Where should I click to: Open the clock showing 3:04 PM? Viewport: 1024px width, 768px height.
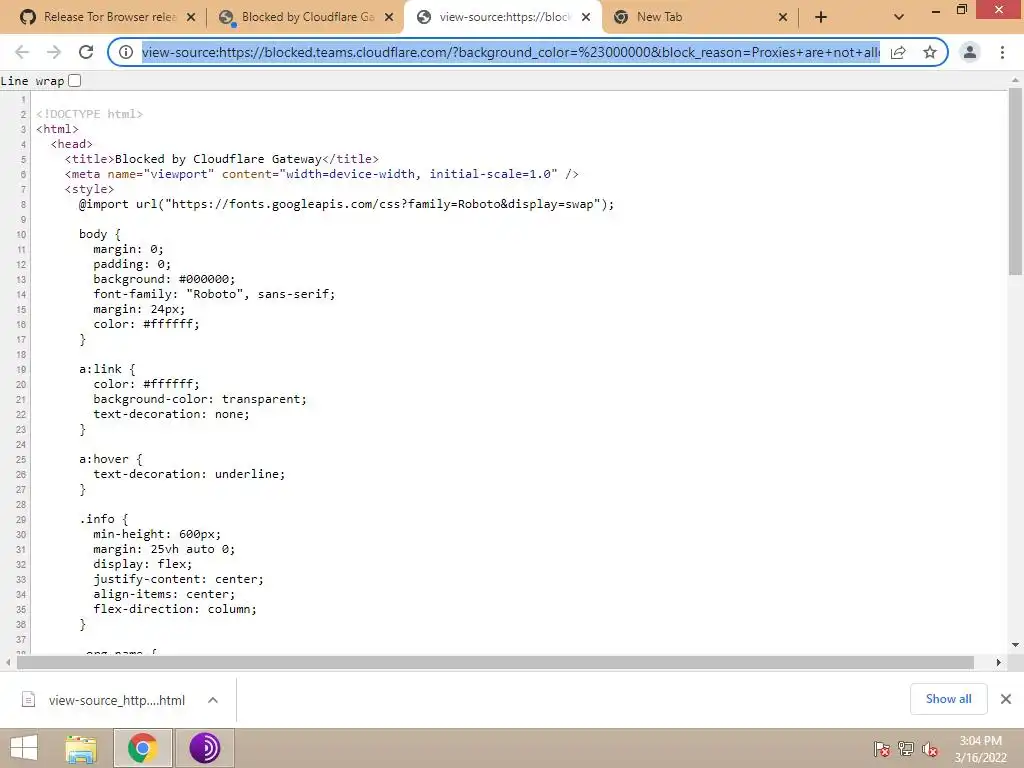pyautogui.click(x=980, y=748)
